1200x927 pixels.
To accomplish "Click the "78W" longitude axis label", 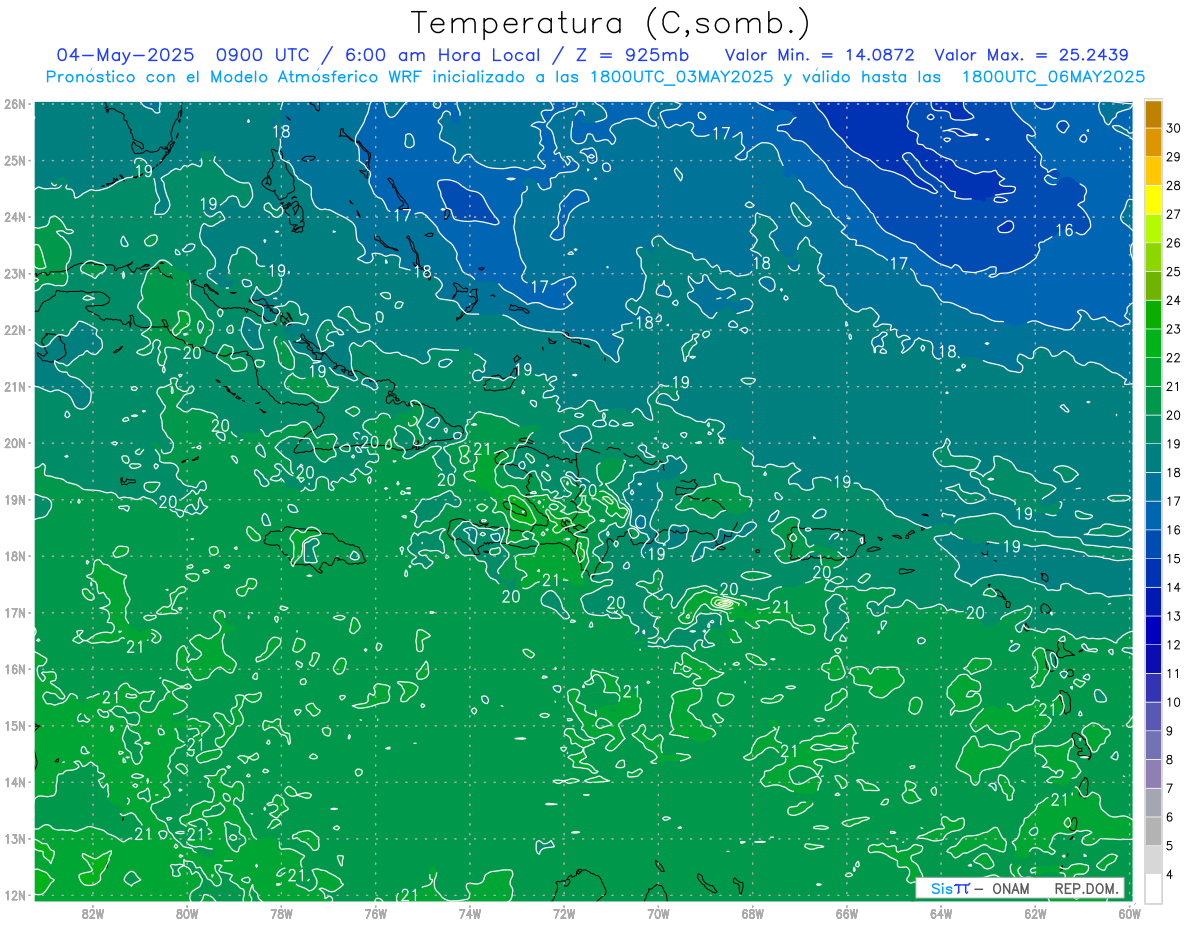I will point(281,913).
